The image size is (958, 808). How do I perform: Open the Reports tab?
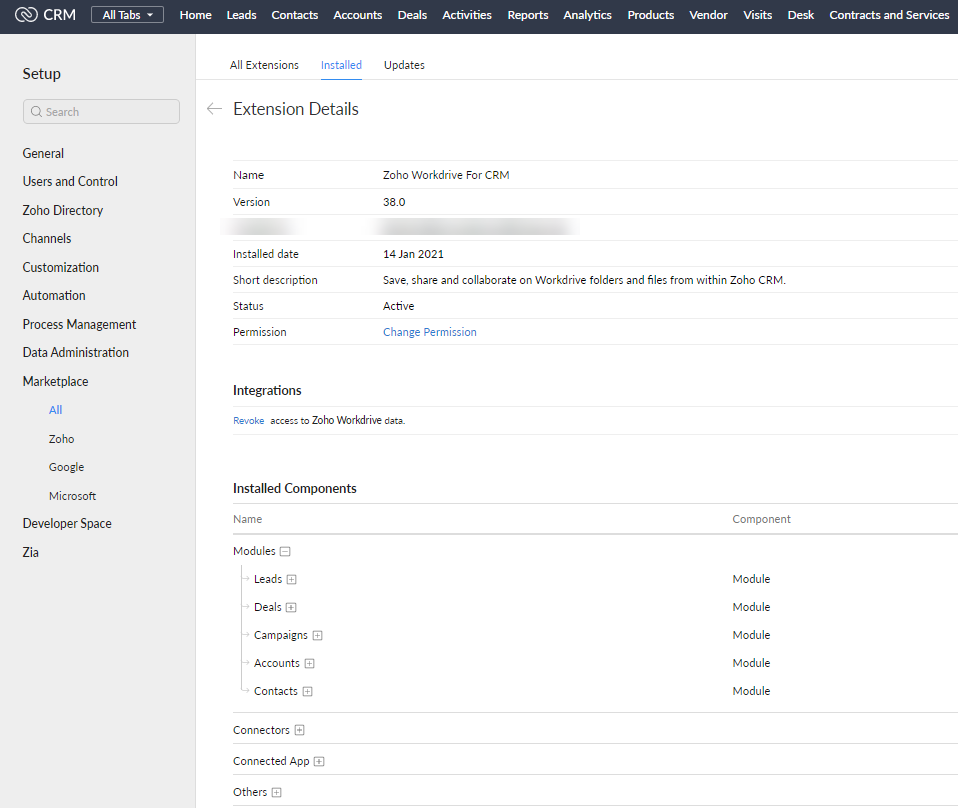pos(528,15)
